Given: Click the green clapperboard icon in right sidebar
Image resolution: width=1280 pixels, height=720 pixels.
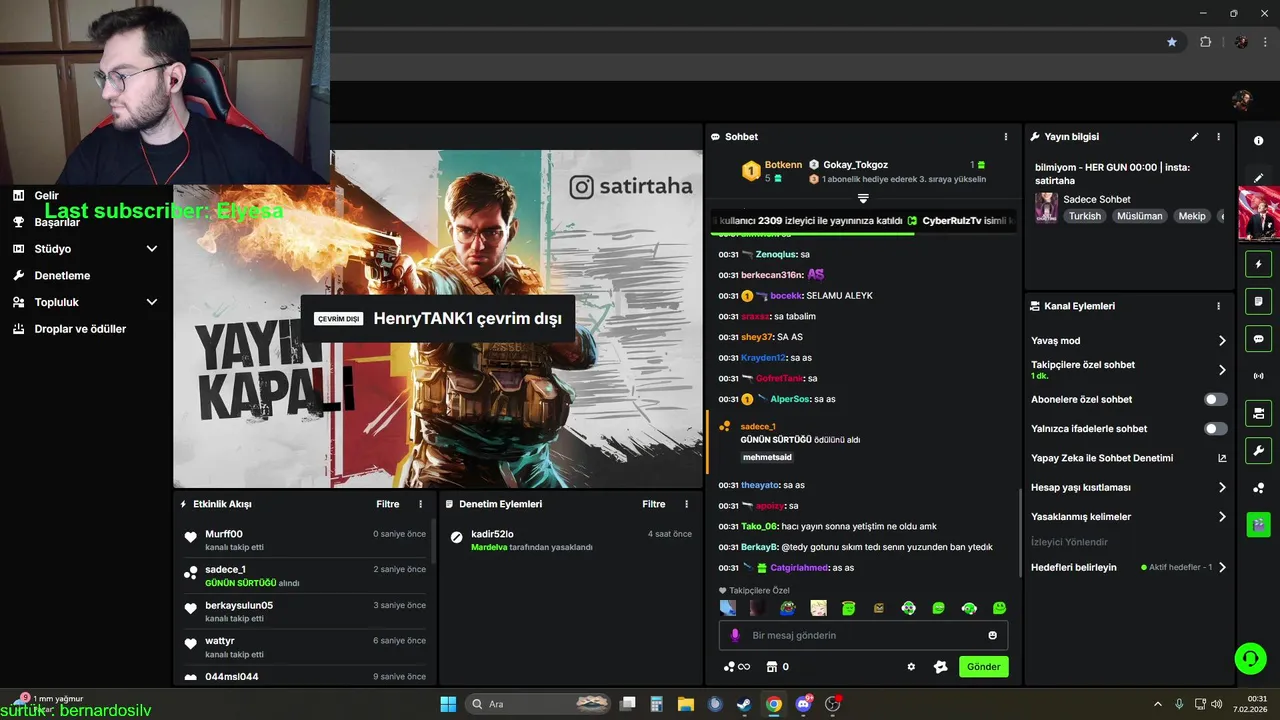Looking at the screenshot, I should click(x=1258, y=524).
